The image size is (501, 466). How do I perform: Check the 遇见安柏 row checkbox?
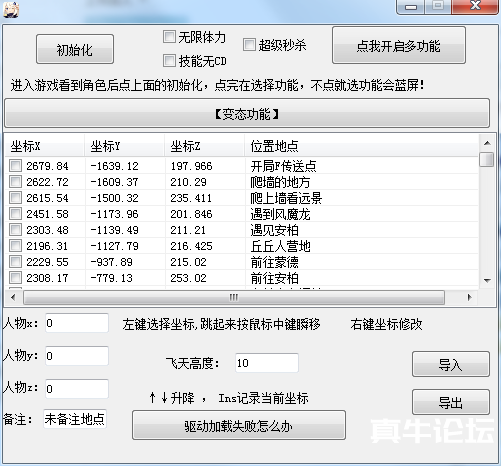click(15, 230)
